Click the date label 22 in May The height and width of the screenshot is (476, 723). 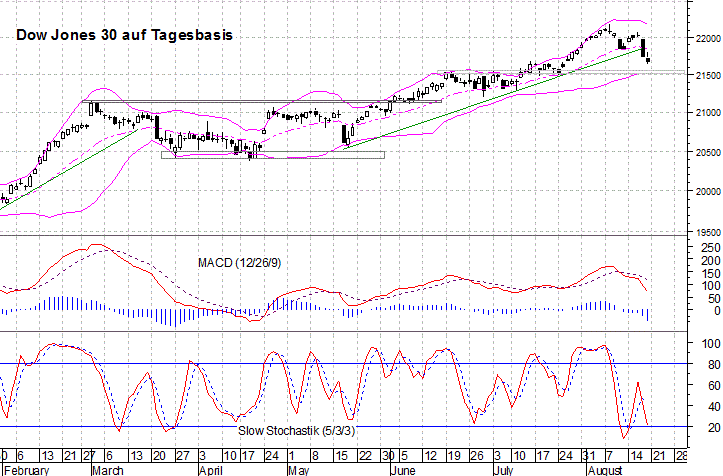[365, 456]
